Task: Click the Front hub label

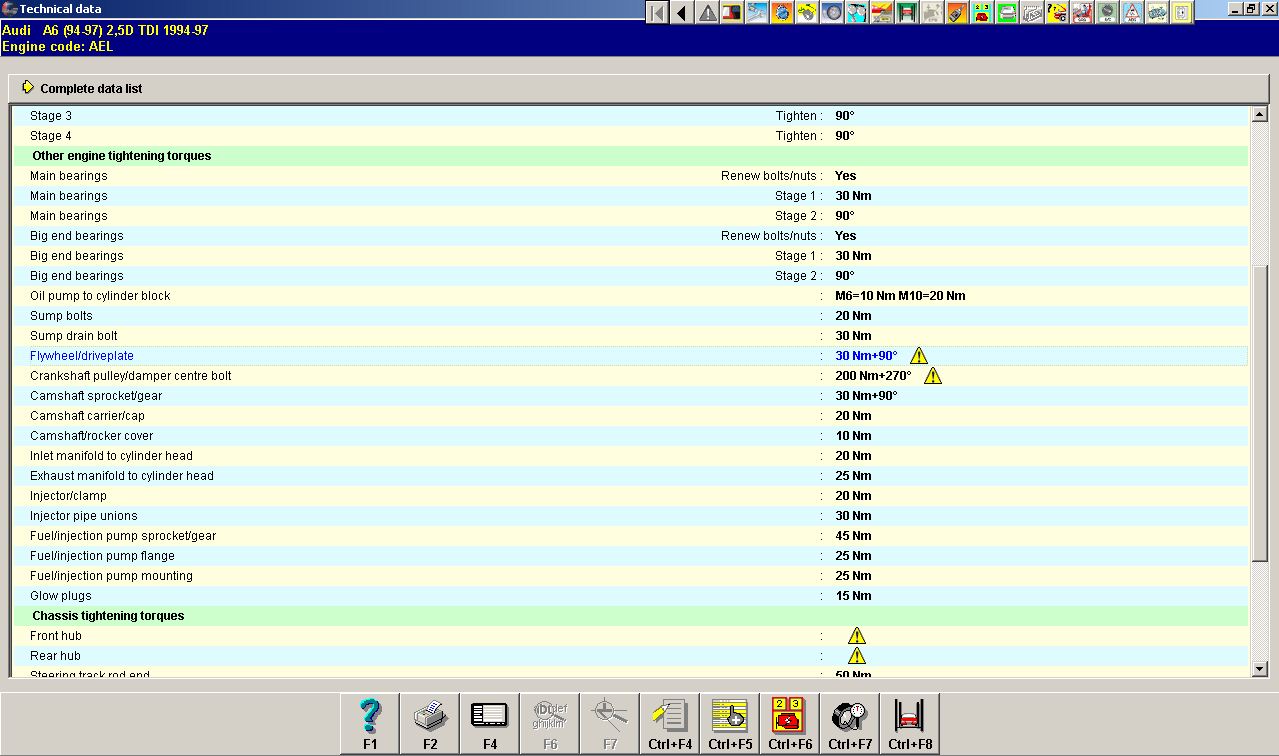Action: coord(56,636)
